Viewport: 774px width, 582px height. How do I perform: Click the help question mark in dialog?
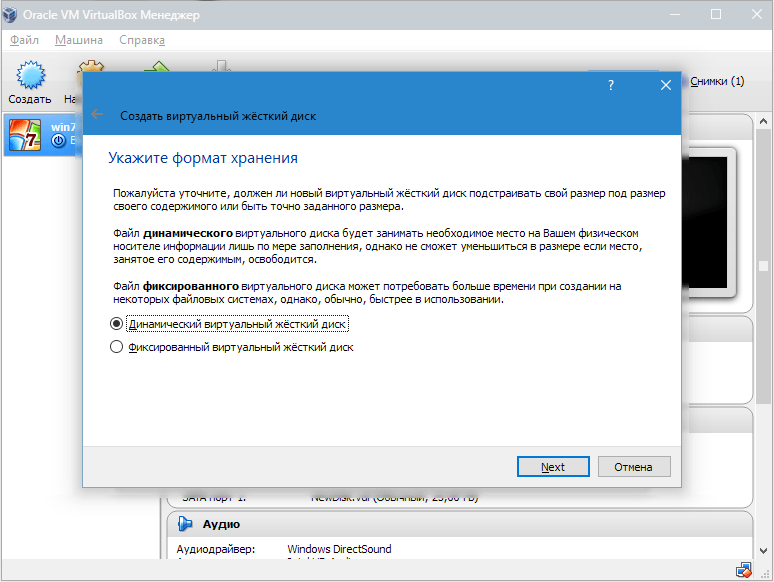tap(611, 86)
